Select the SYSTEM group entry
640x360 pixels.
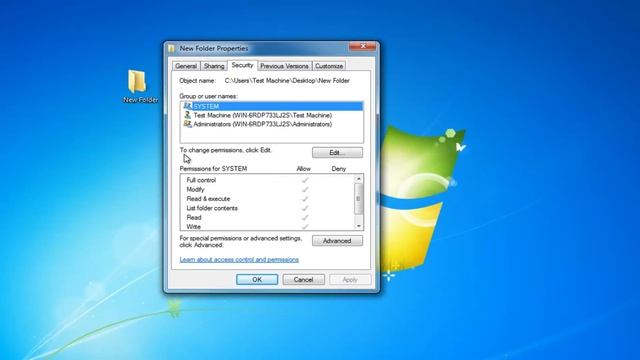(271, 106)
